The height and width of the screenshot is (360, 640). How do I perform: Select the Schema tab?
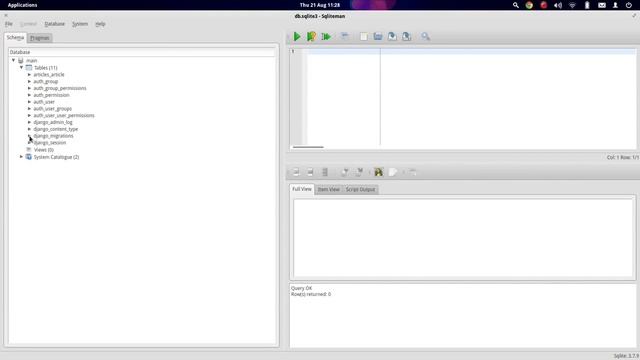(16, 38)
